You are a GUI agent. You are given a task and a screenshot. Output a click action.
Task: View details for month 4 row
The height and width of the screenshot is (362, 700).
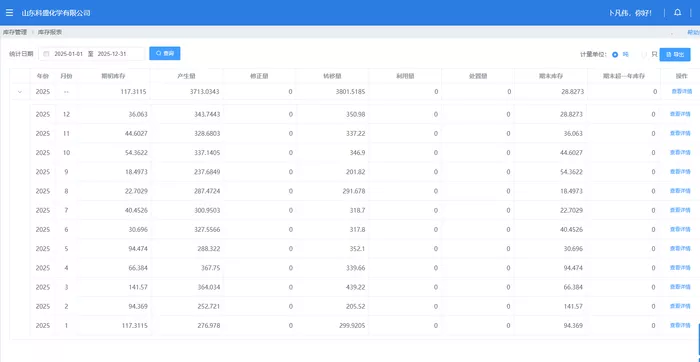point(680,268)
